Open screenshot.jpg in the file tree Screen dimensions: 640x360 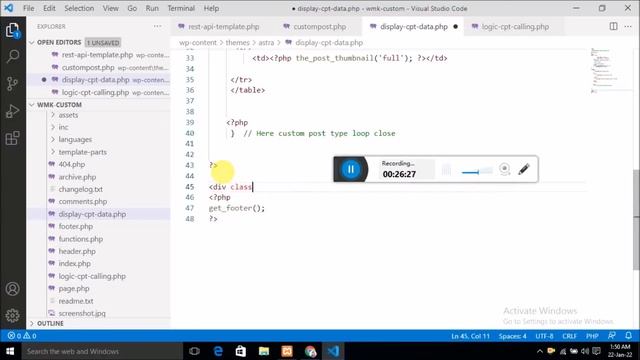(82, 313)
